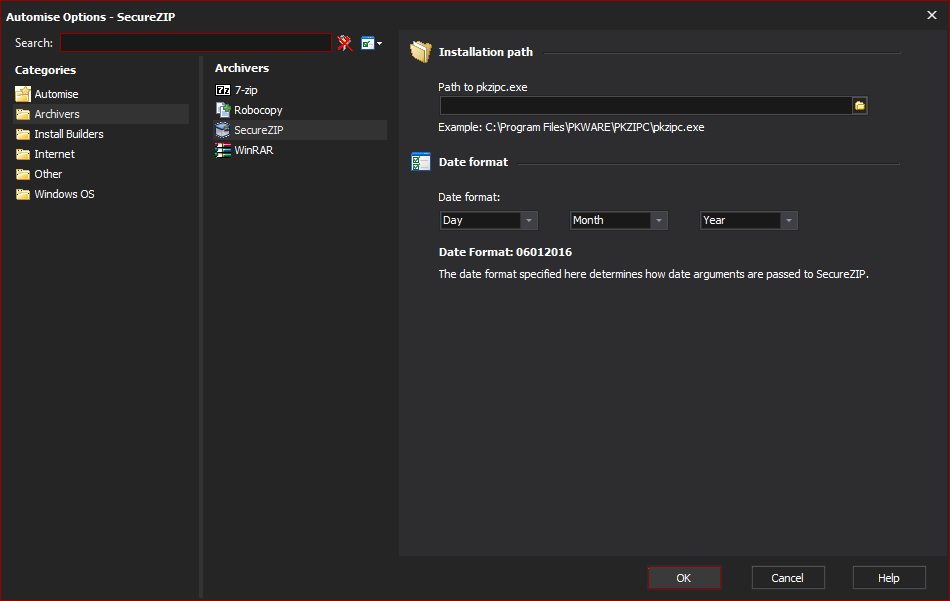
Task: Select the Archivers category
Action: (x=101, y=114)
